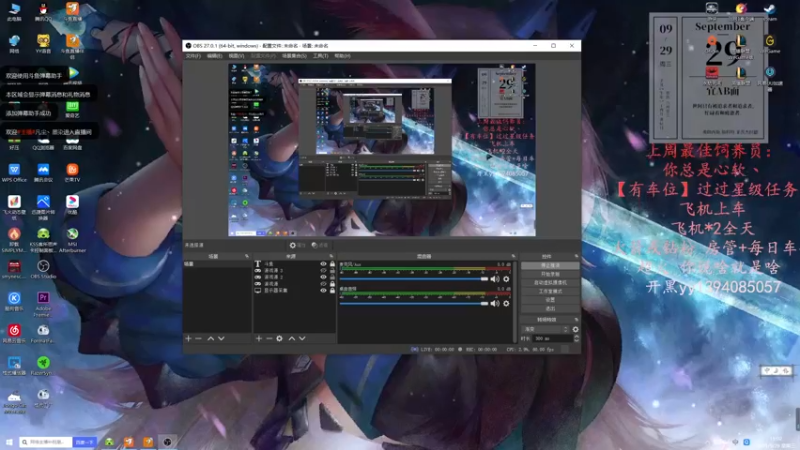Toggle visibility of 游戏源 2 source
This screenshot has width=800, height=450.
[x=323, y=277]
